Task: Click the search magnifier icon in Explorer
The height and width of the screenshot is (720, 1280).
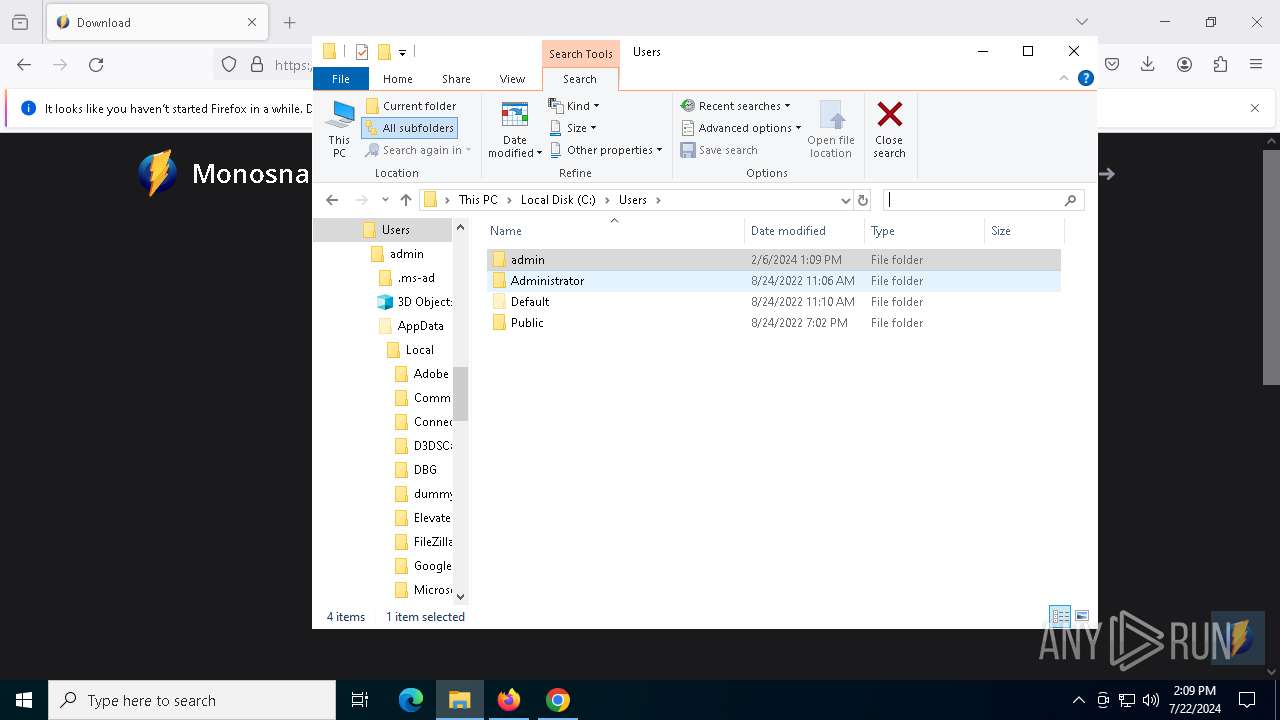Action: (1070, 200)
